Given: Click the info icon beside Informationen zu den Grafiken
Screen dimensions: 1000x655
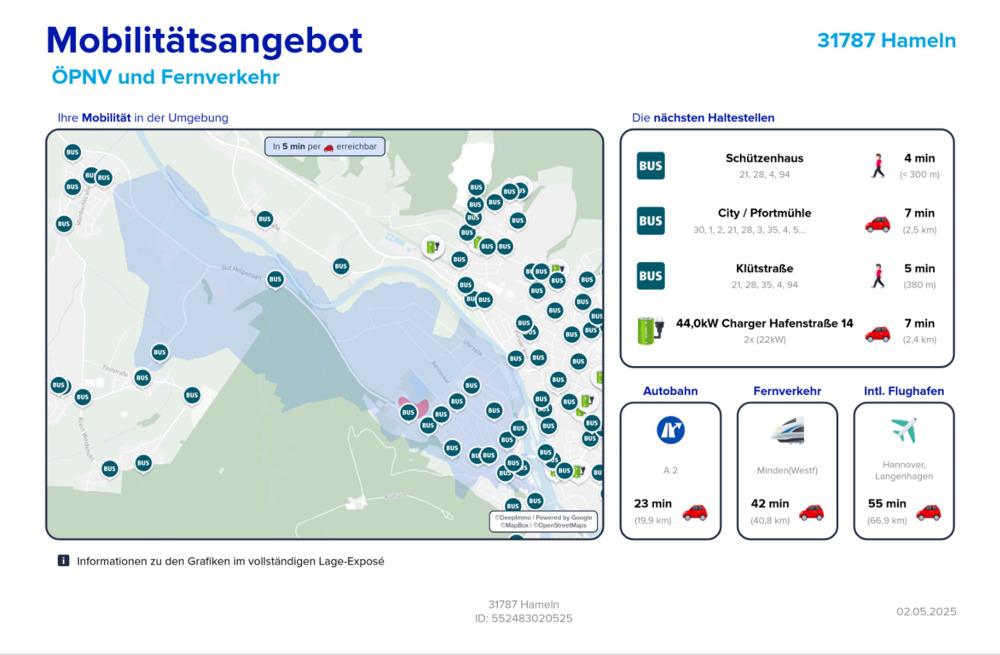Looking at the screenshot, I should click(64, 561).
